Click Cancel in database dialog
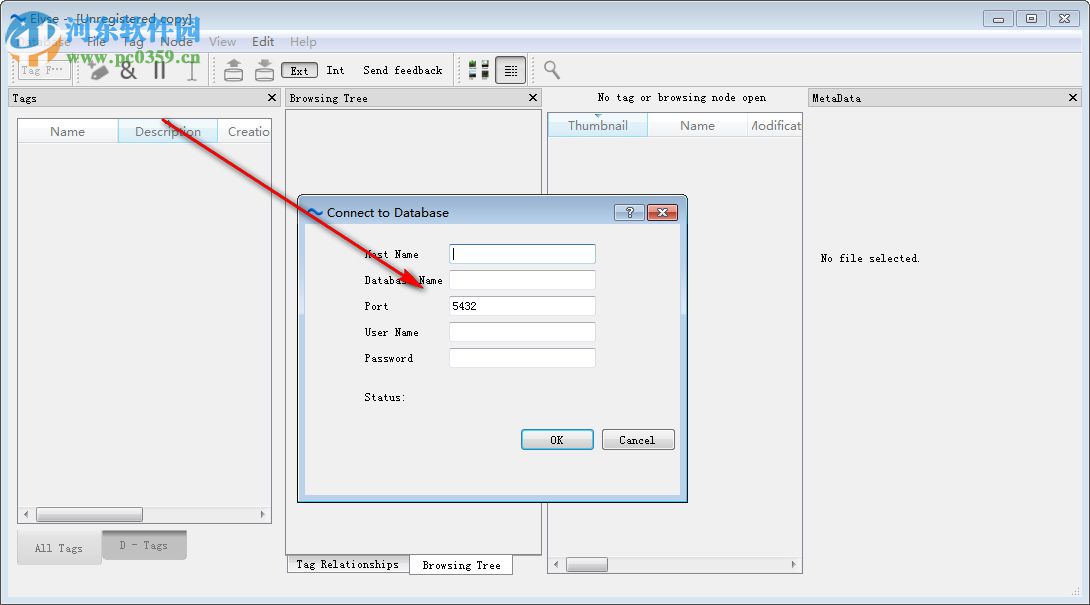This screenshot has width=1090, height=605. pos(637,439)
